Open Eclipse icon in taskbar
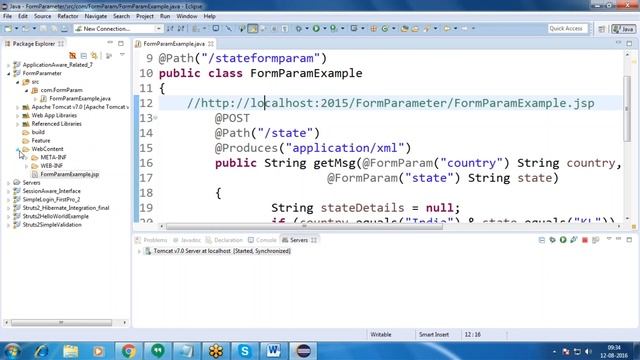 click(303, 351)
